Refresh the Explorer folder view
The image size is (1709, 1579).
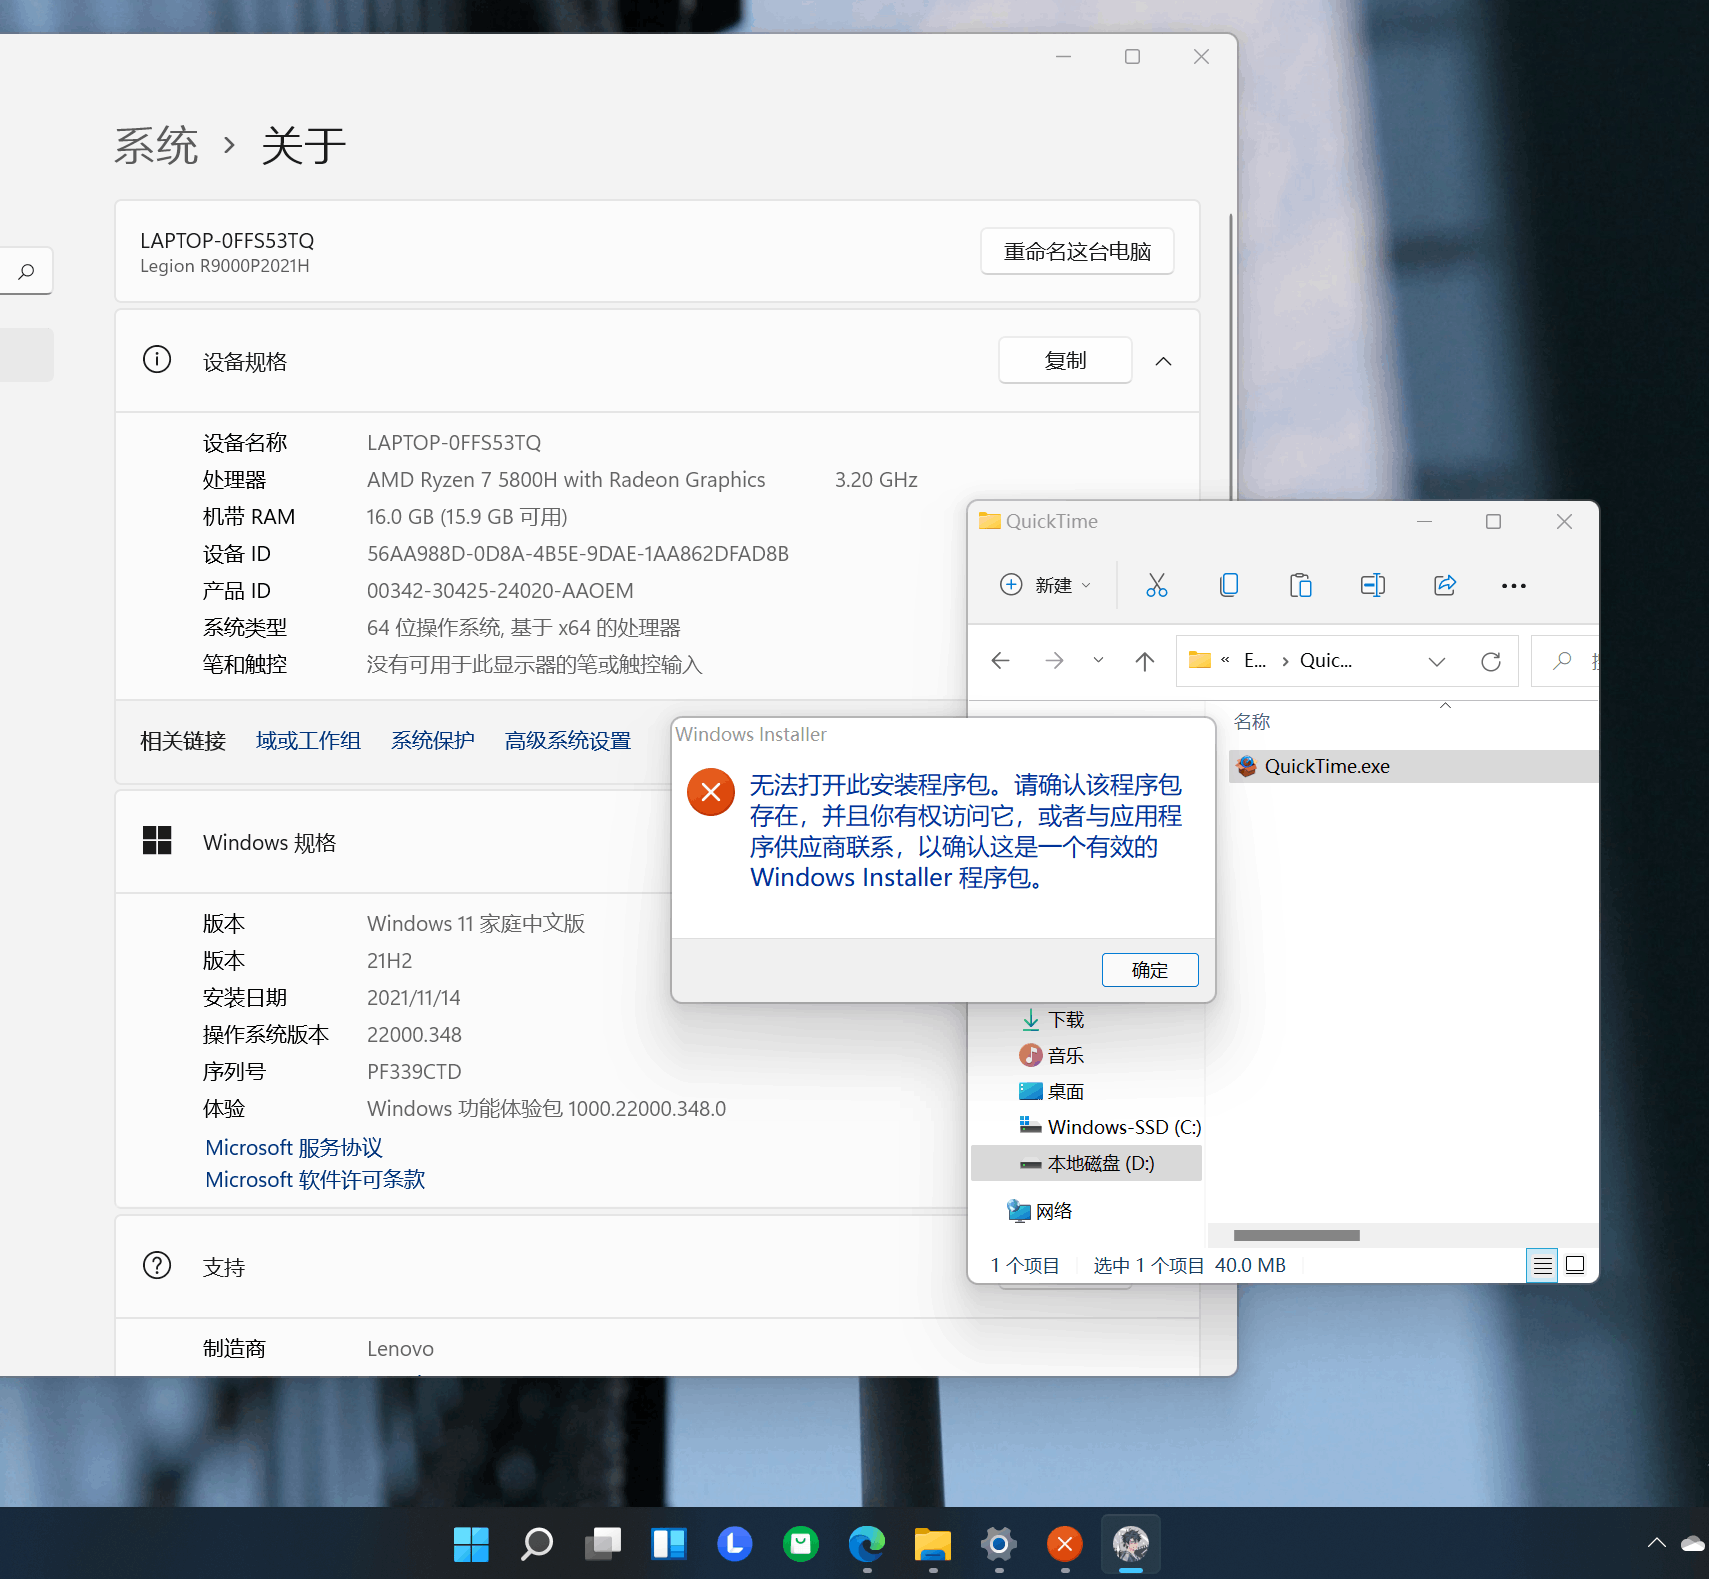tap(1491, 661)
